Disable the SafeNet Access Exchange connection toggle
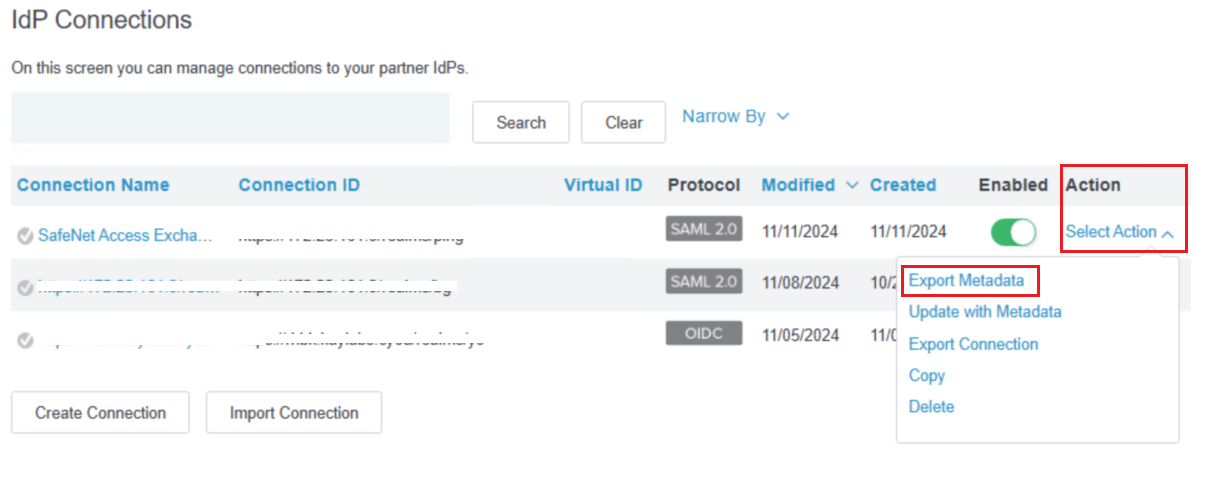 point(1014,232)
